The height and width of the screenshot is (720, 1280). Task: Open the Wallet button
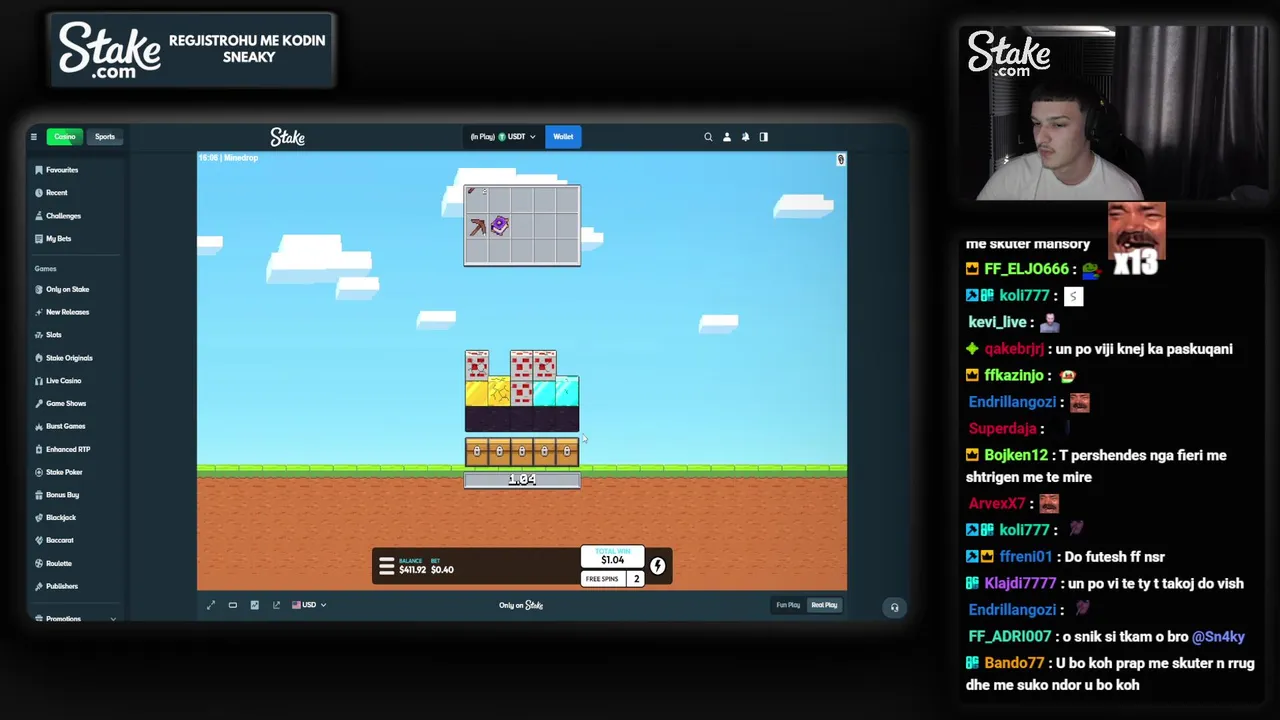[x=563, y=137]
